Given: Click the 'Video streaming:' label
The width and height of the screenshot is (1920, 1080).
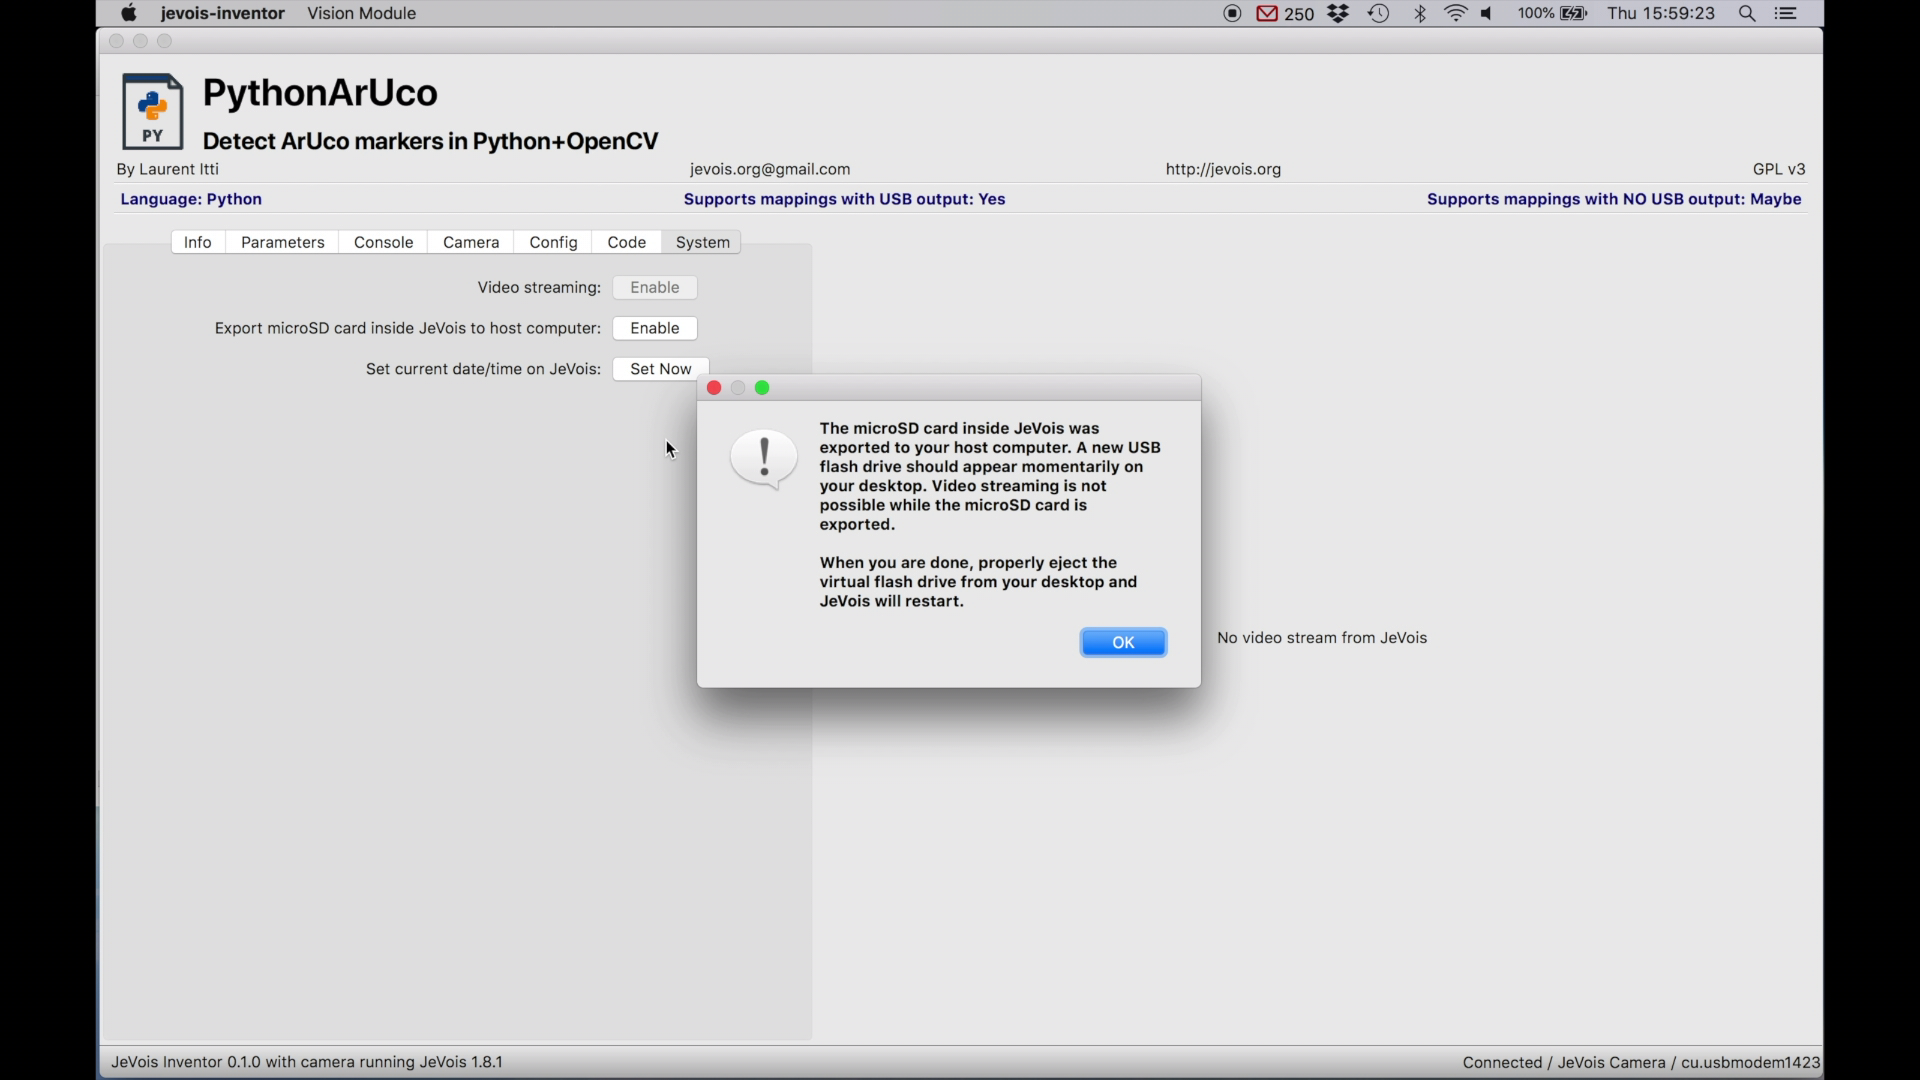Looking at the screenshot, I should coord(539,288).
